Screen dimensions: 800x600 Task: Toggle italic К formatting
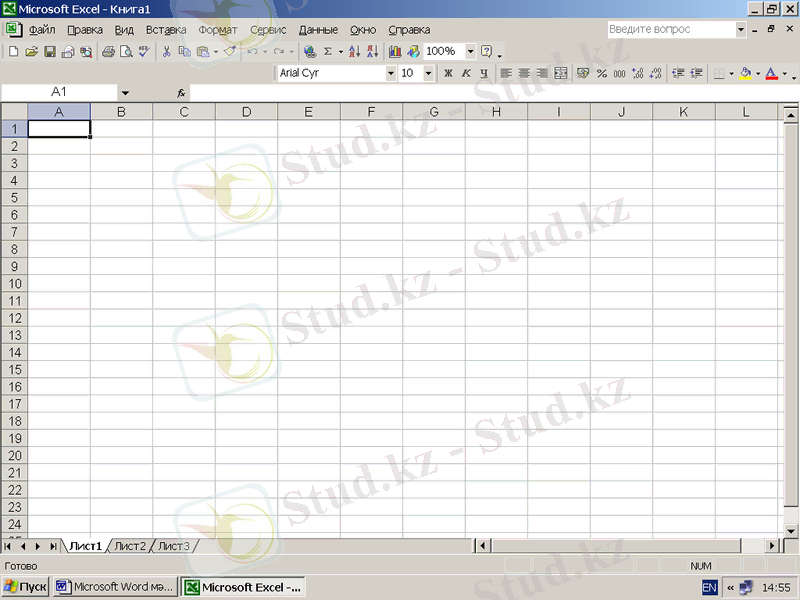click(x=466, y=73)
